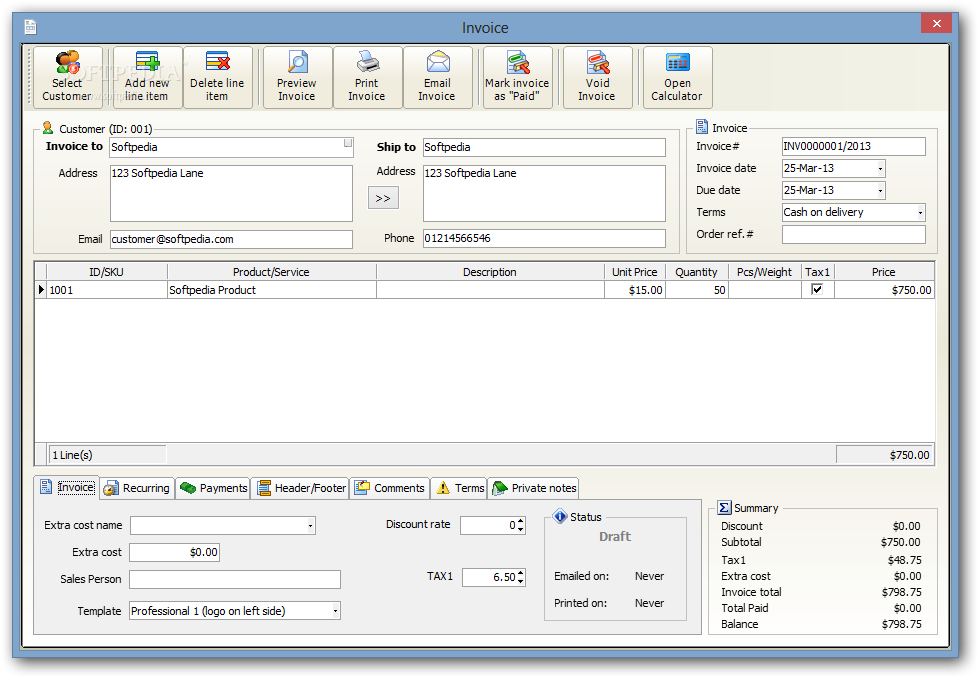Switch to the Payments tab
This screenshot has width=979, height=678.
click(213, 488)
